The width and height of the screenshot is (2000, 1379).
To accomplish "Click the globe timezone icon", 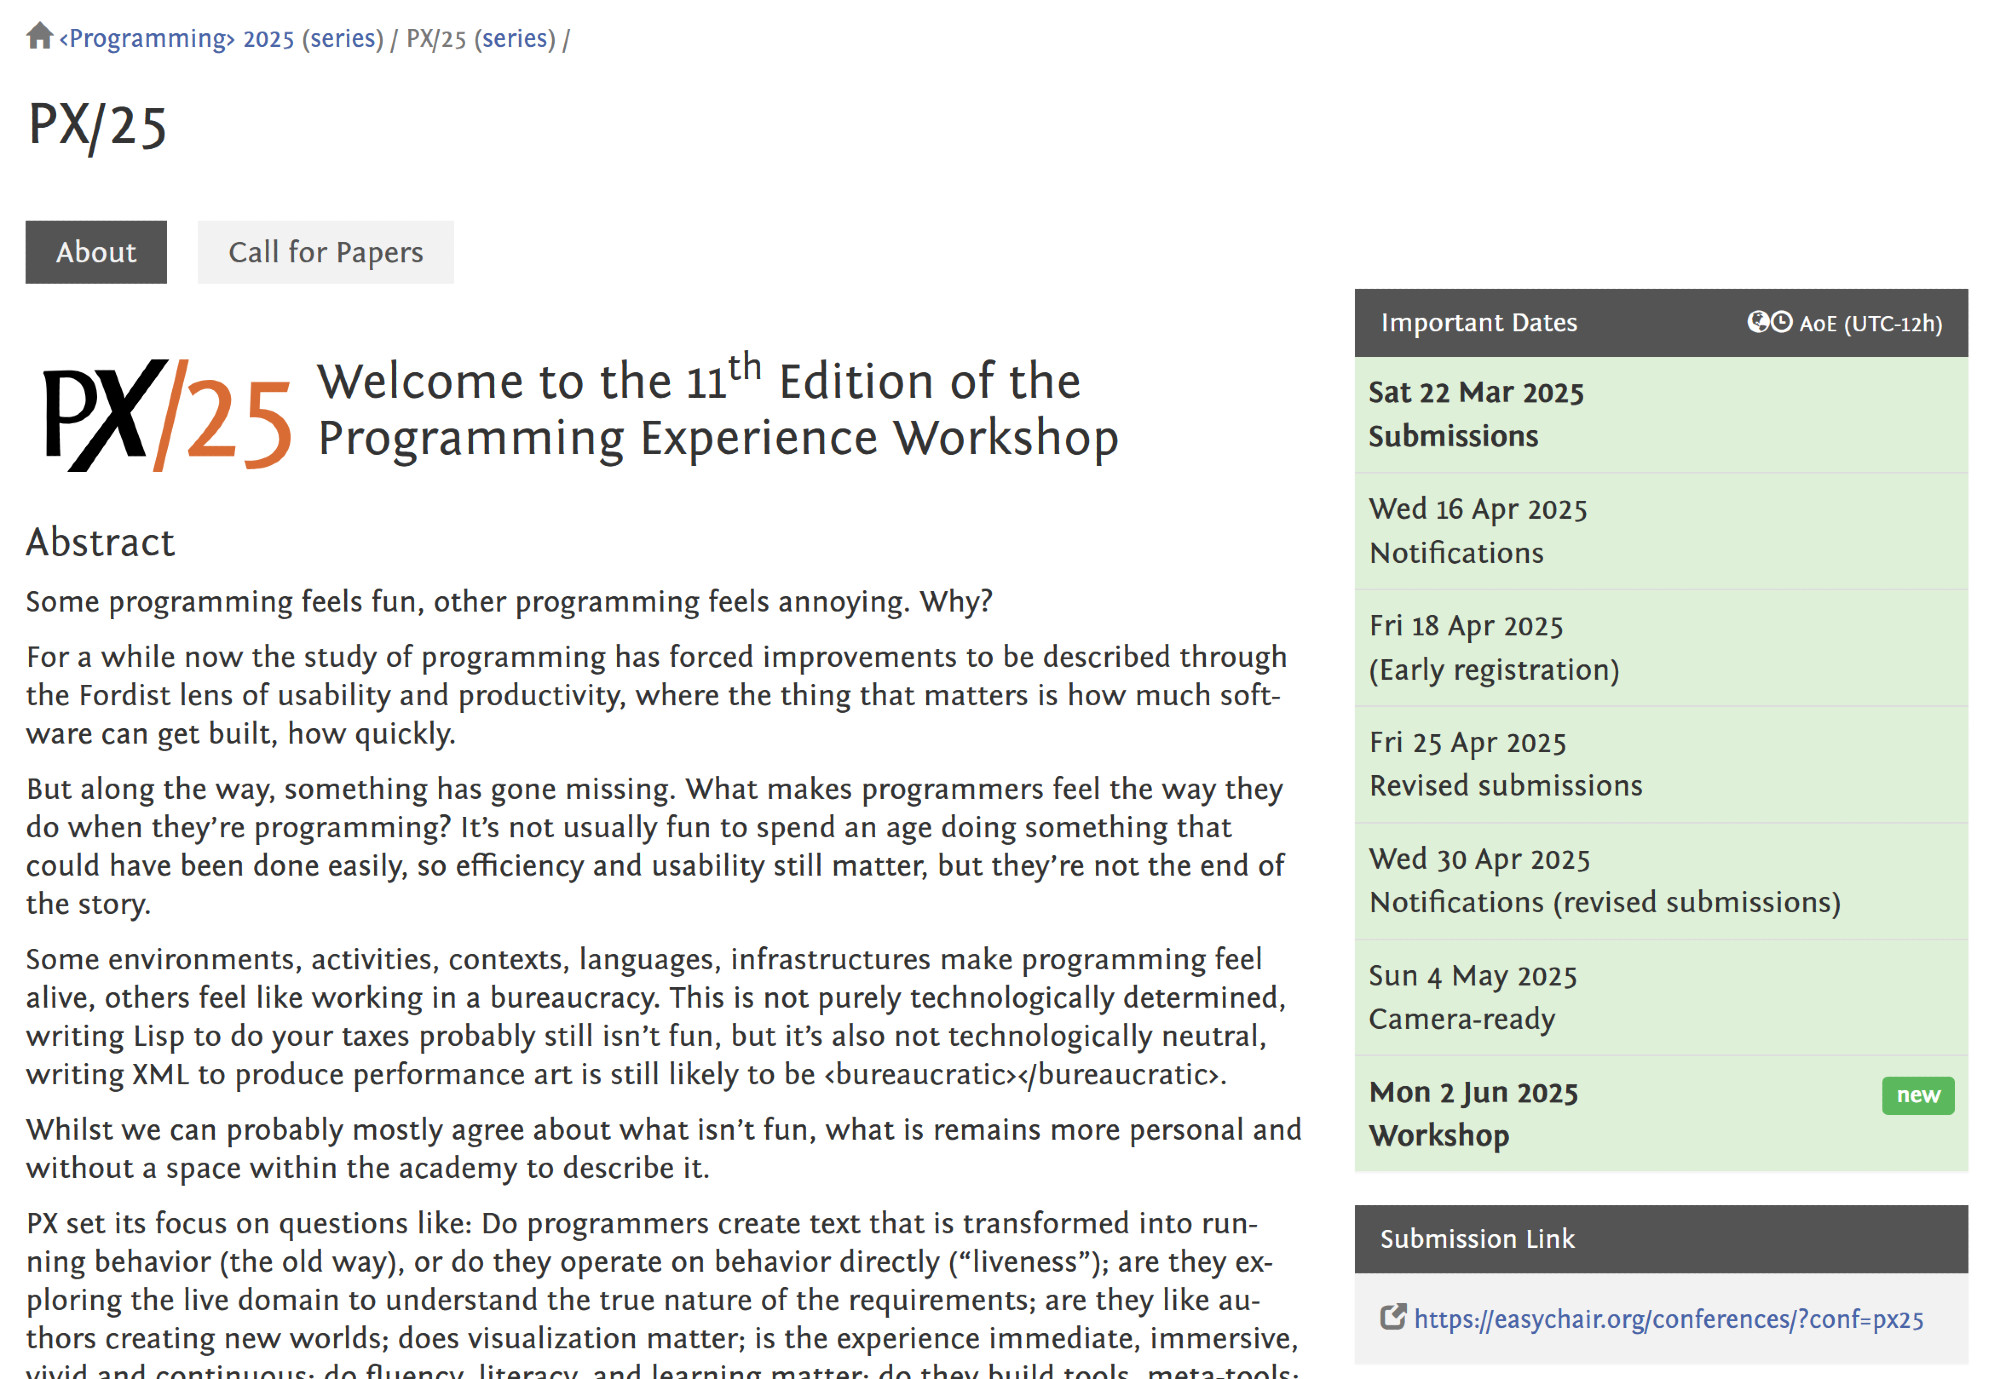I will point(1757,322).
